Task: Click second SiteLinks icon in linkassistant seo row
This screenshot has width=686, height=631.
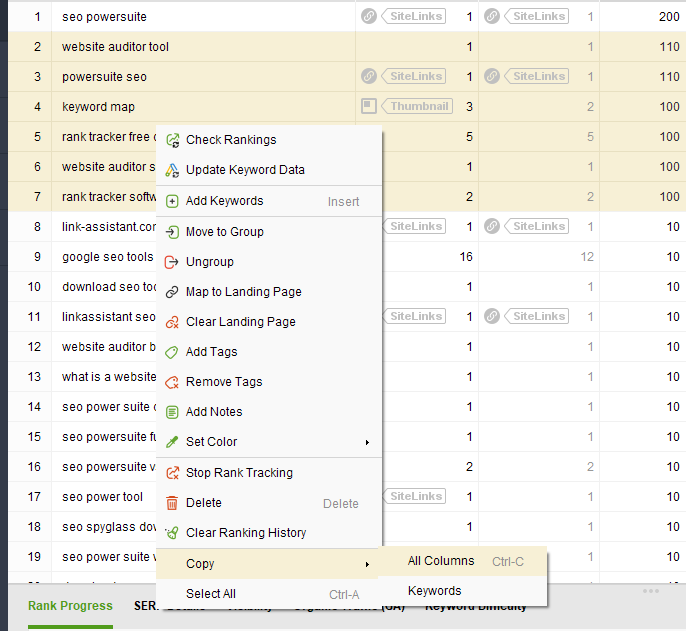Action: point(492,316)
